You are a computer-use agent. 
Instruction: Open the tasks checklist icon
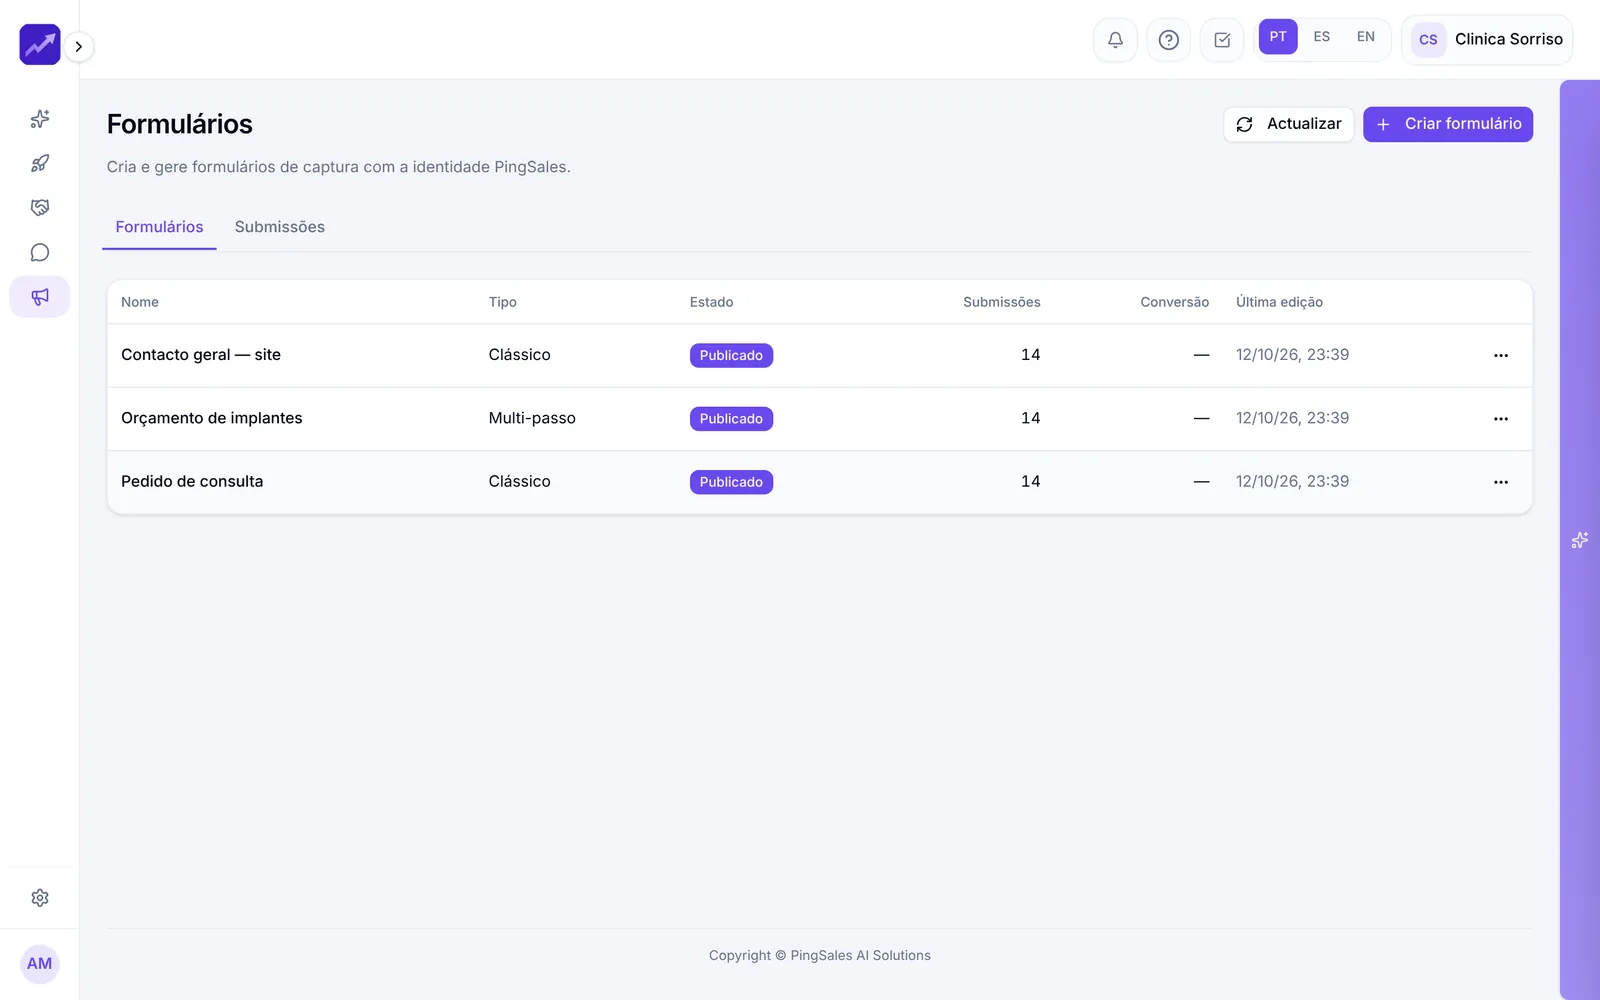point(1222,40)
